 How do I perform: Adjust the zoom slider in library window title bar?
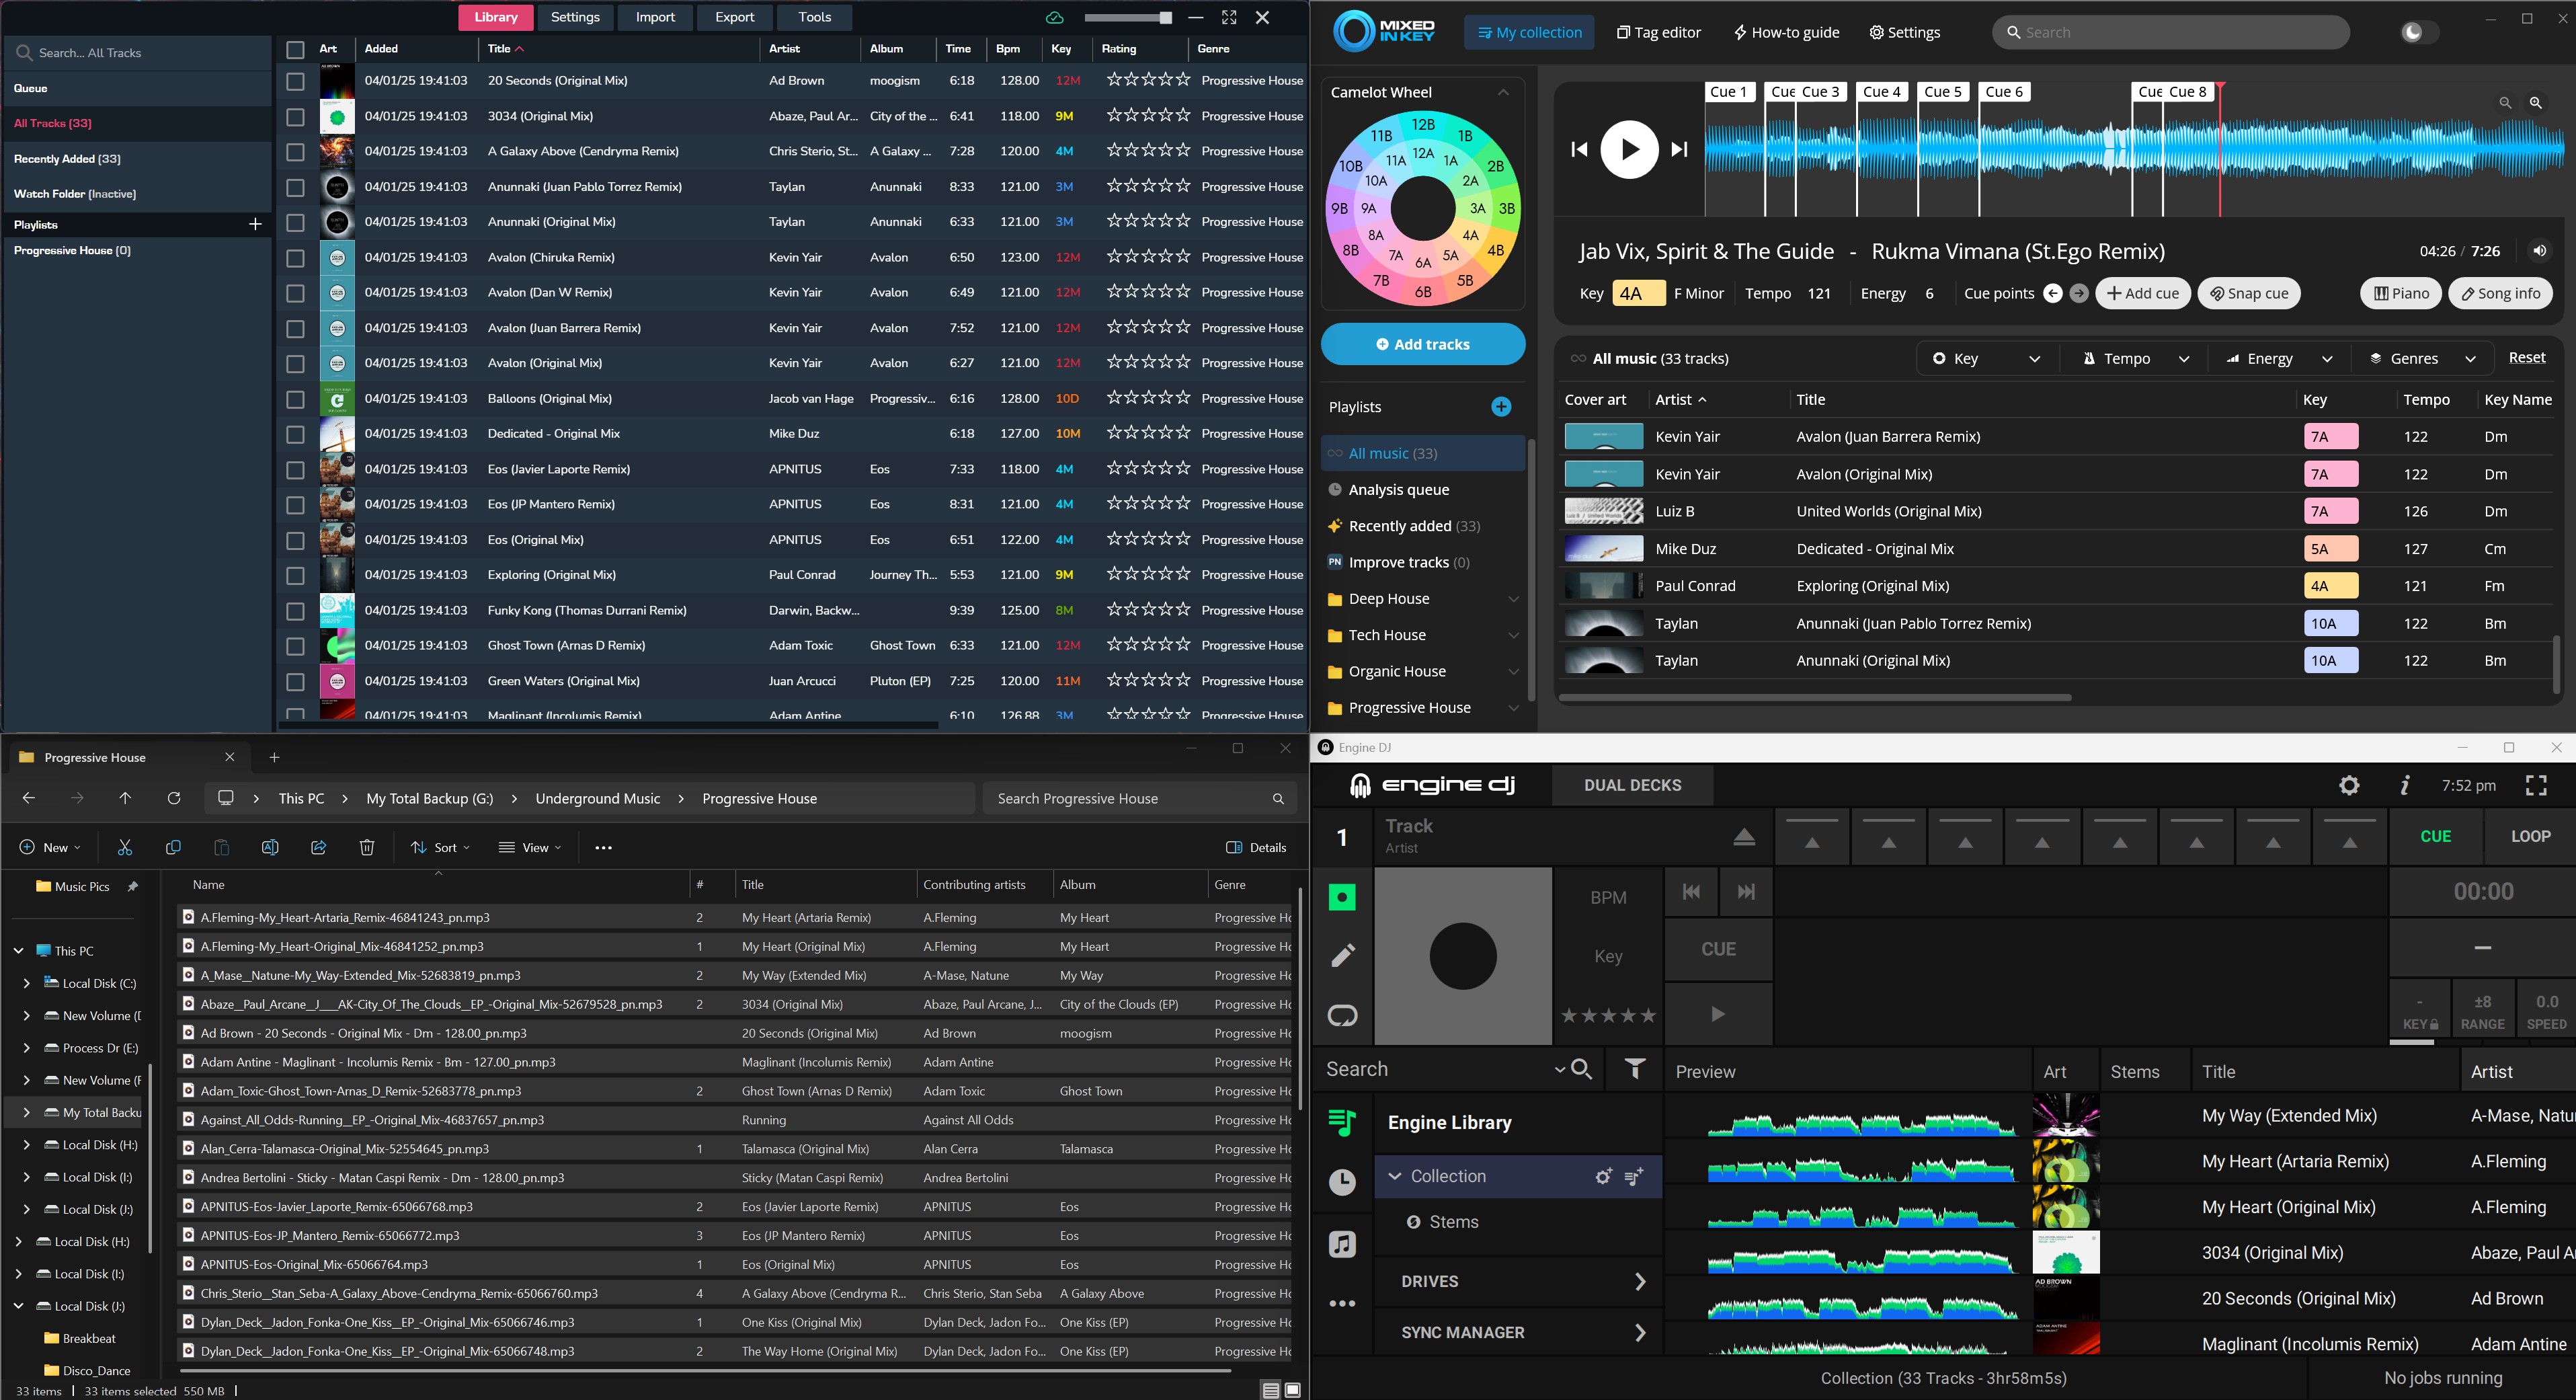[x=1128, y=18]
